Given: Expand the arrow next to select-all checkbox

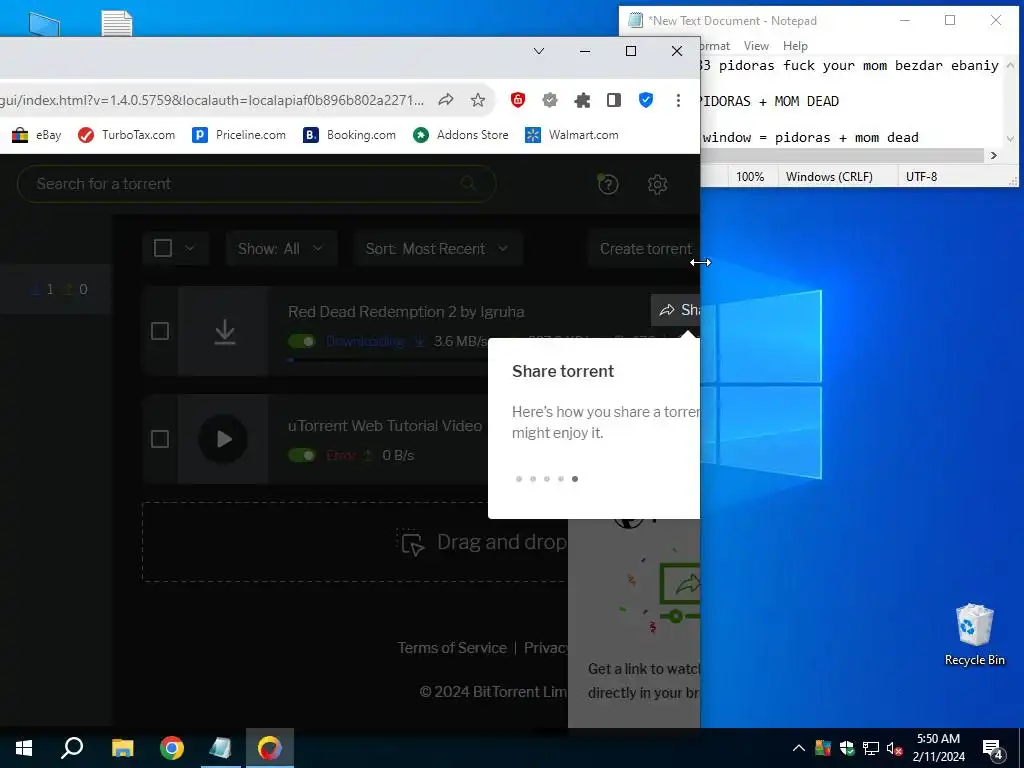Looking at the screenshot, I should 190,248.
